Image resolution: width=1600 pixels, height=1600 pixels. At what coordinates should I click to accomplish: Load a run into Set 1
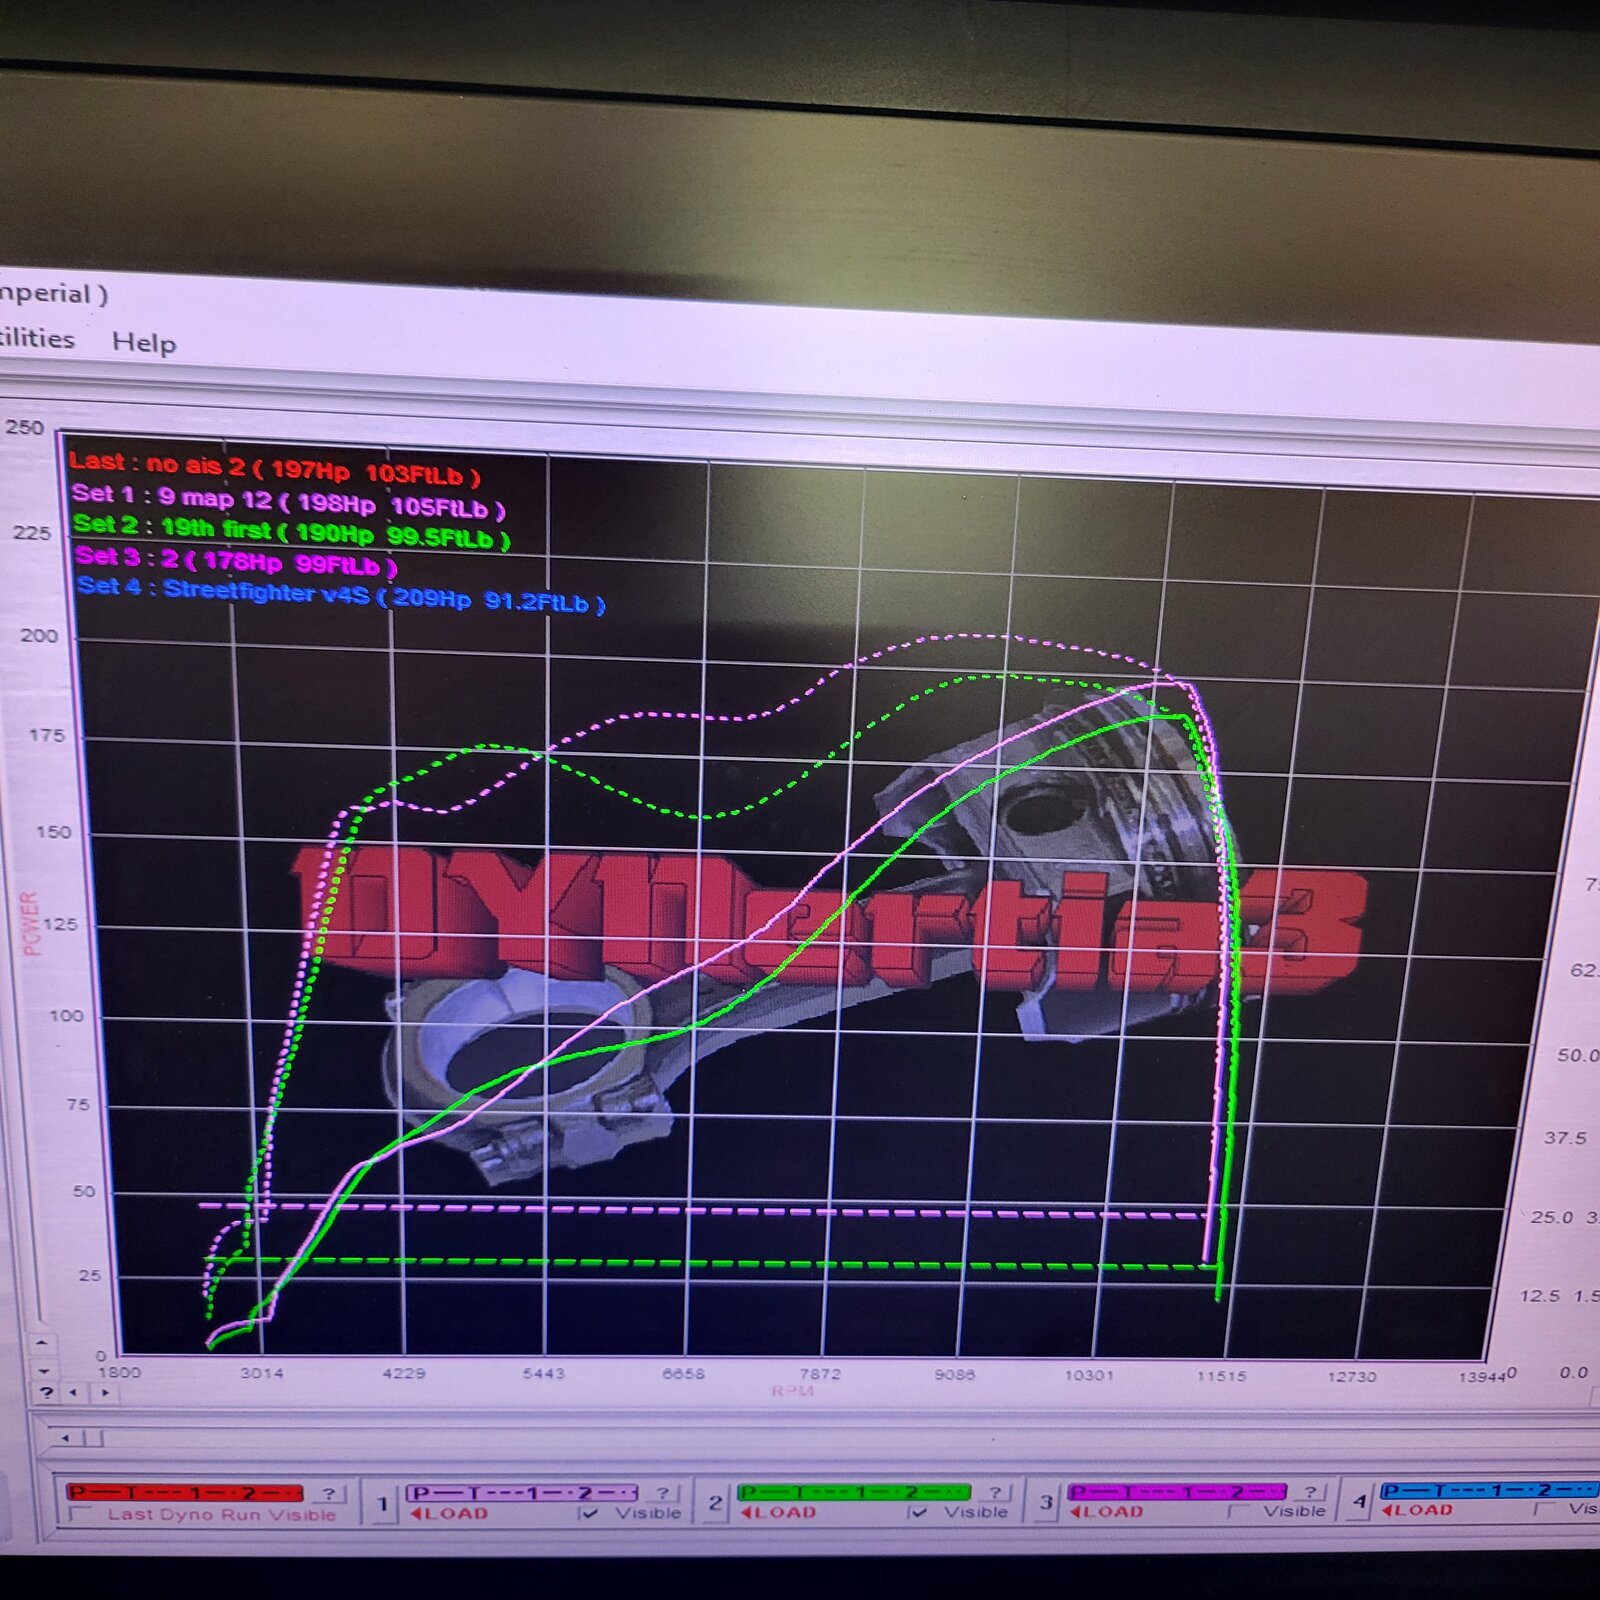(x=449, y=1514)
